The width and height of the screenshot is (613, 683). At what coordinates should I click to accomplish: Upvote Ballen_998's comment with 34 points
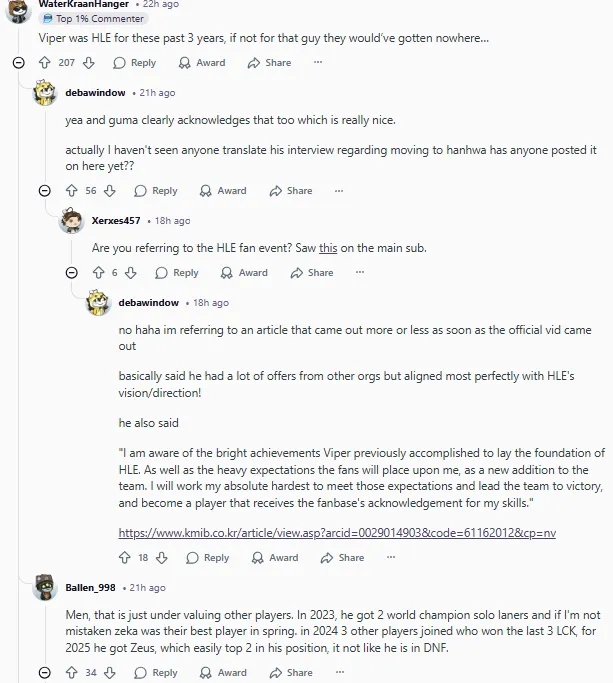(69, 673)
